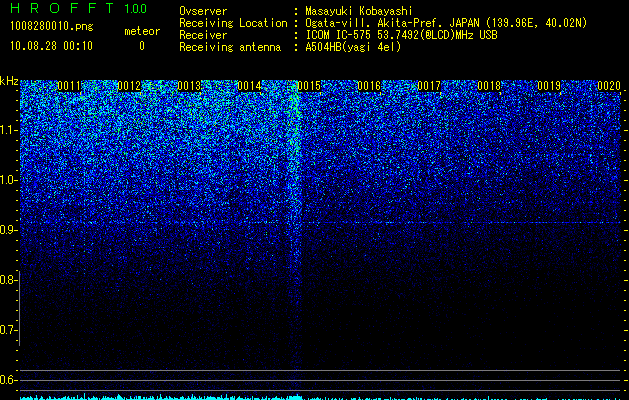Select the ICOM IC-575 53.7492 MHz USB text

click(x=401, y=35)
